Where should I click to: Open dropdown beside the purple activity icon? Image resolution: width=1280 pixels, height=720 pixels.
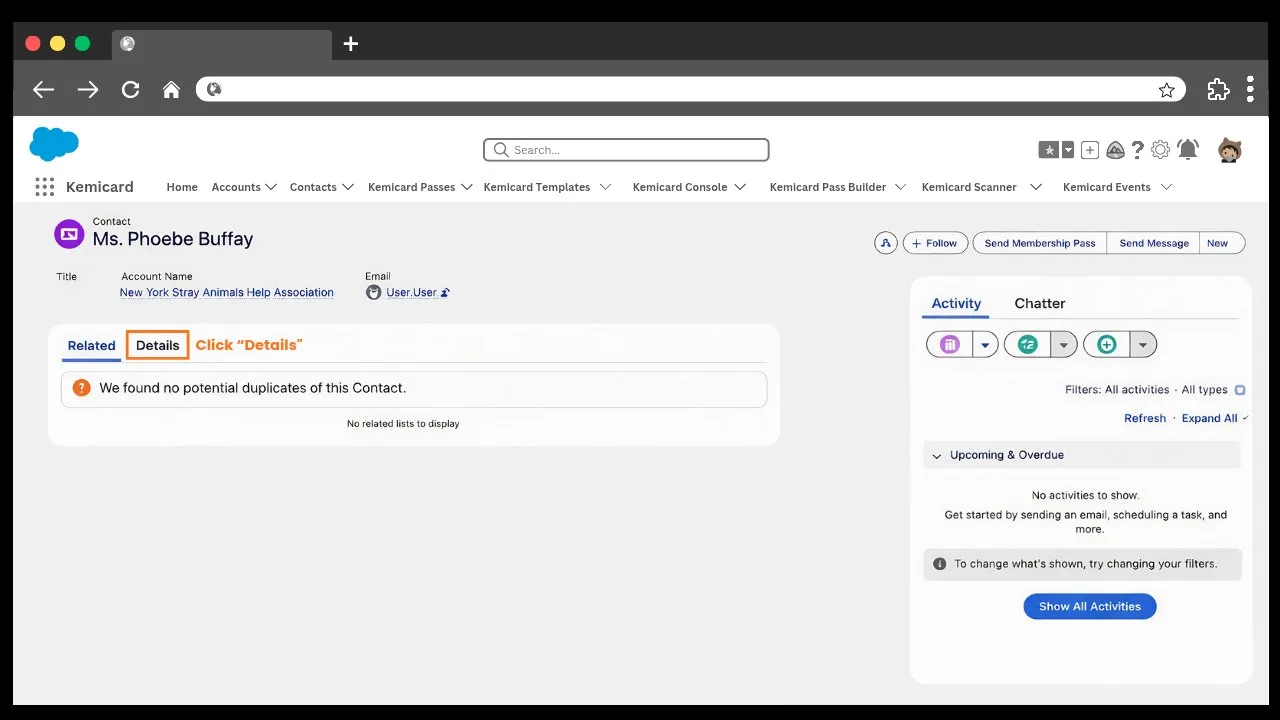coord(985,344)
